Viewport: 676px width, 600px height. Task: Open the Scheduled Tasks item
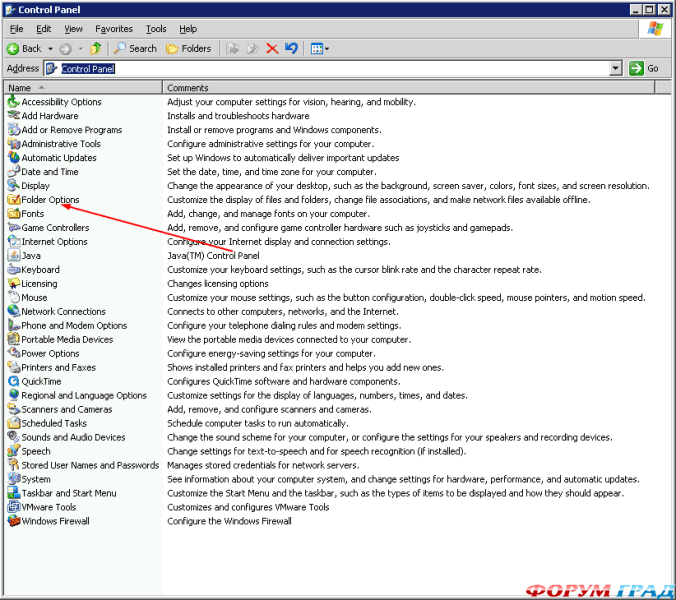pos(54,423)
